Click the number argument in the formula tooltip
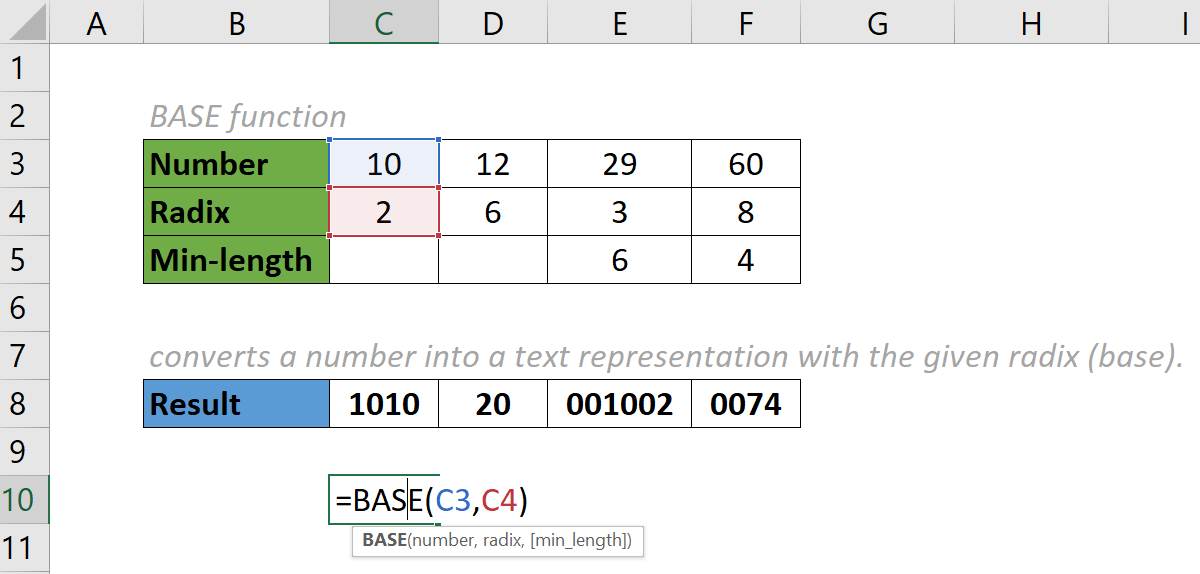 pyautogui.click(x=440, y=541)
